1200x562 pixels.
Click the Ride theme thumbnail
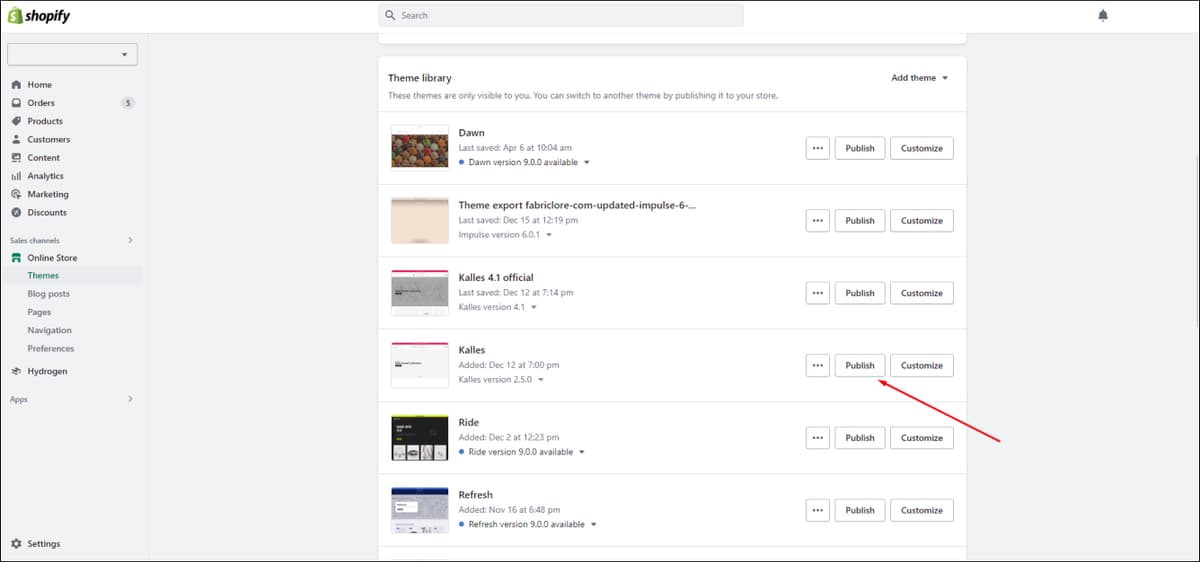click(x=418, y=438)
